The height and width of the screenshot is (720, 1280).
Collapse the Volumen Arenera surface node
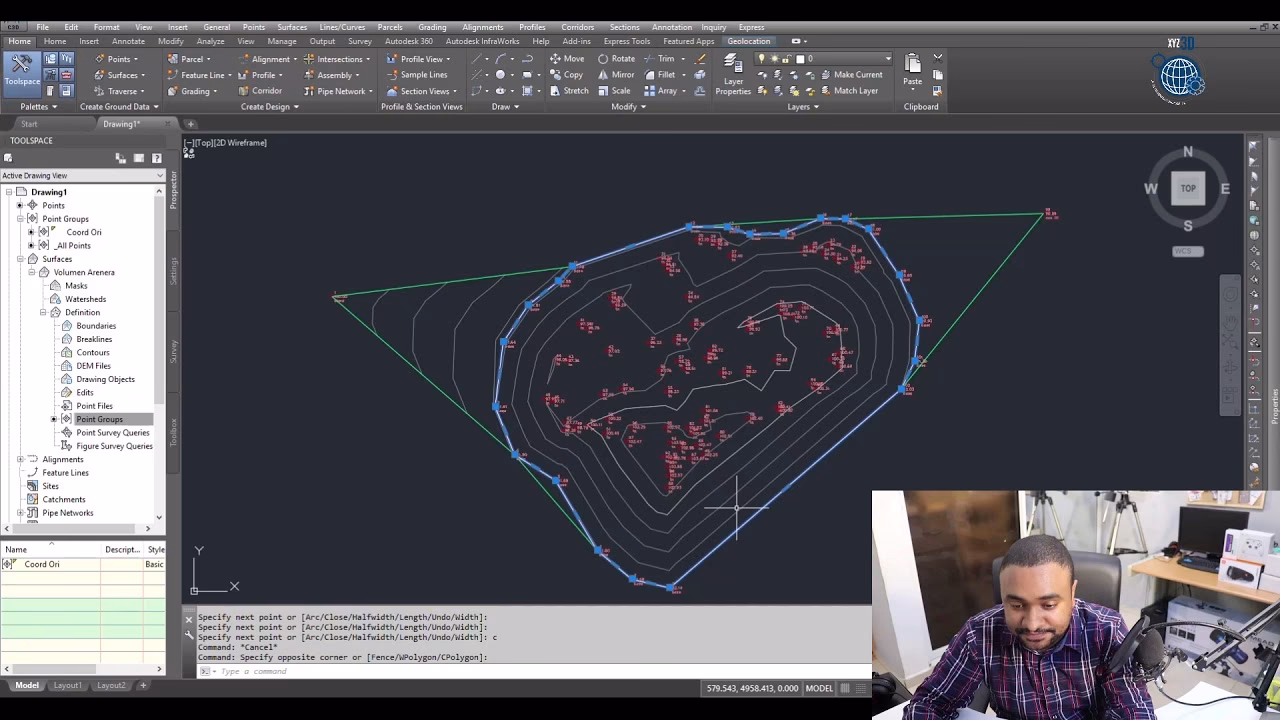(31, 272)
